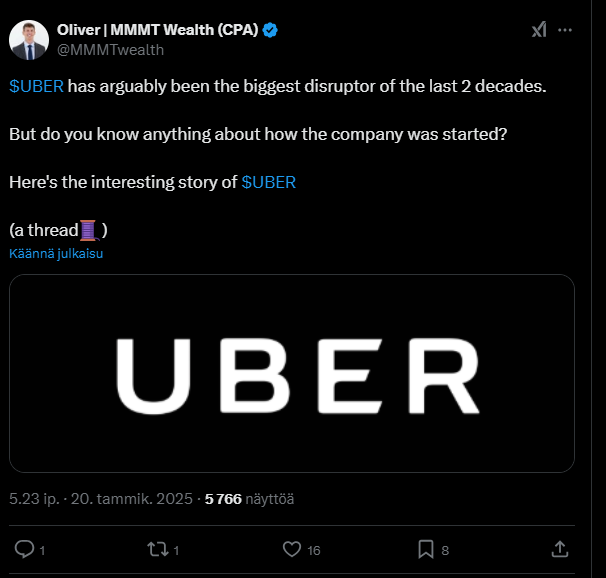Open the Grok icon beside the more menu
The width and height of the screenshot is (606, 578).
(x=539, y=30)
